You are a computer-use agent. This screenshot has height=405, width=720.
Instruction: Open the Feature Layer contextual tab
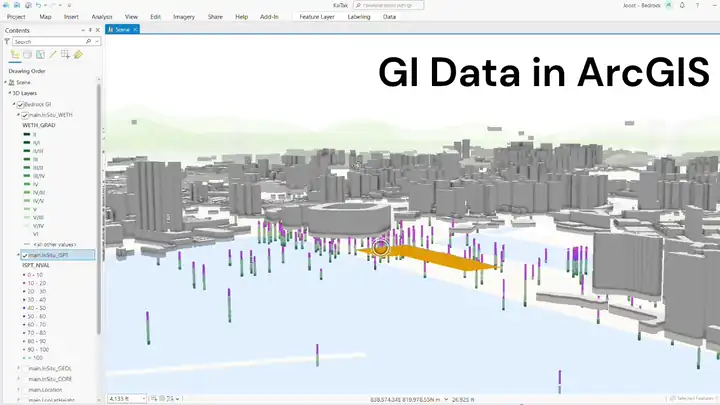tap(317, 17)
